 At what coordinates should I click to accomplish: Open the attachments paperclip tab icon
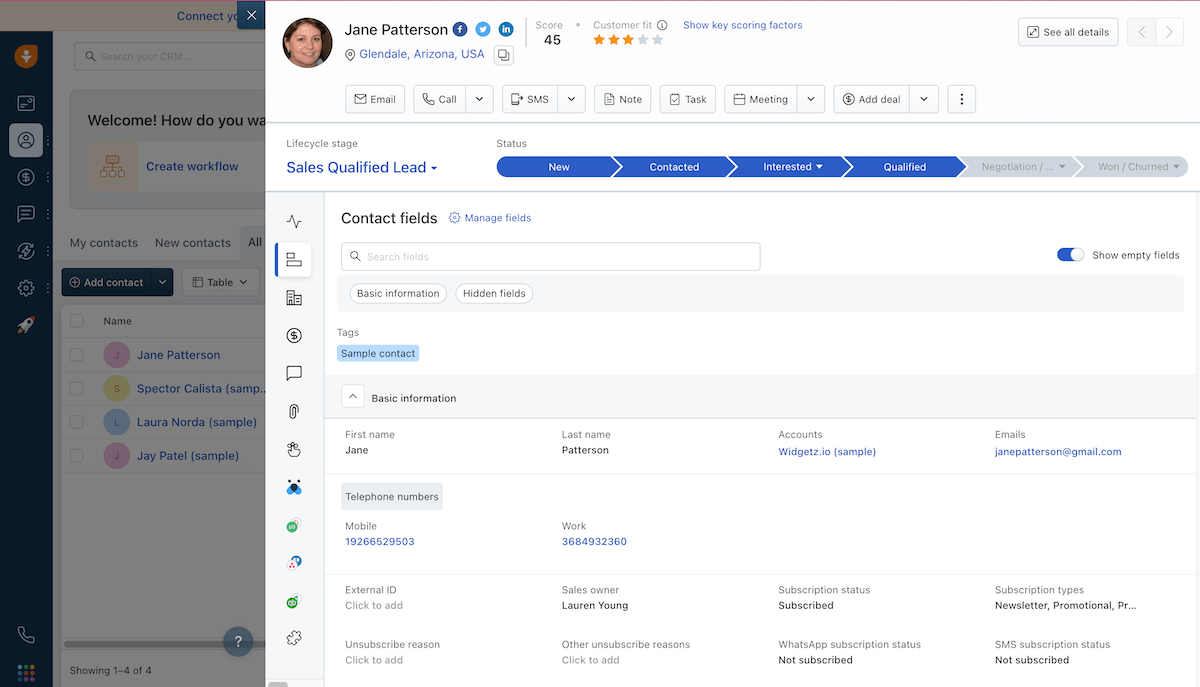pos(294,411)
